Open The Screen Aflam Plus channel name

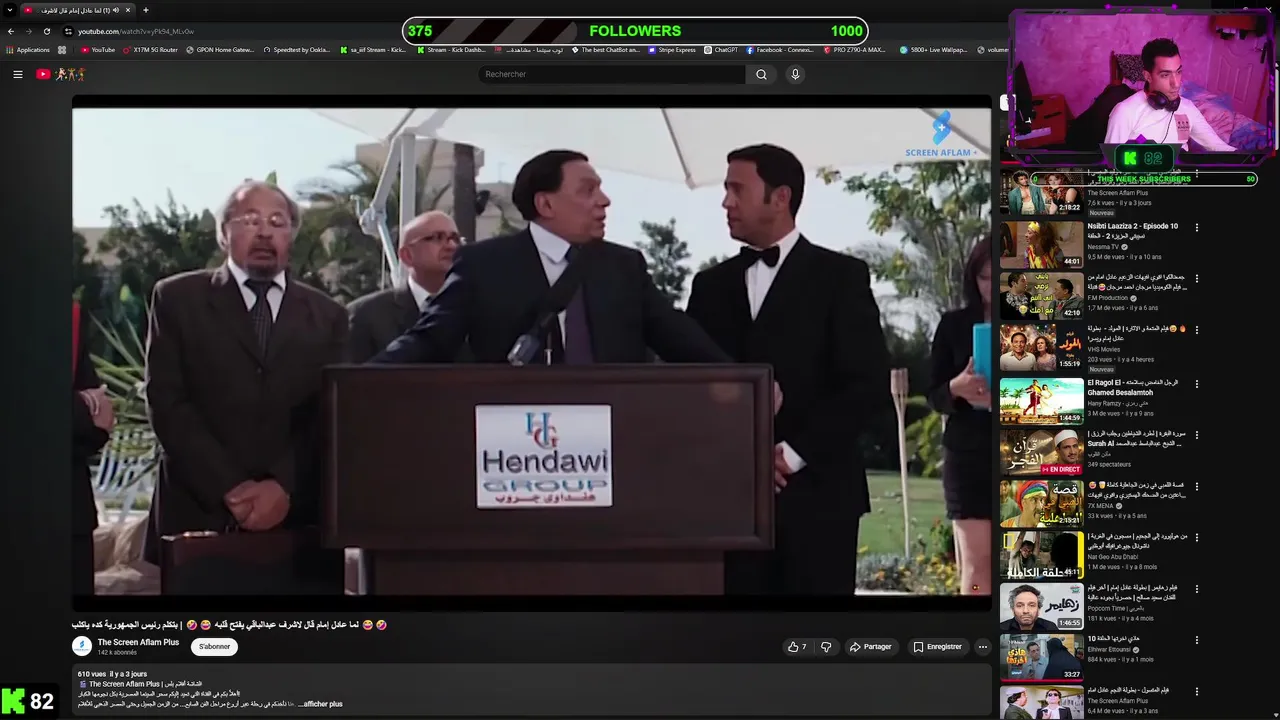click(138, 642)
